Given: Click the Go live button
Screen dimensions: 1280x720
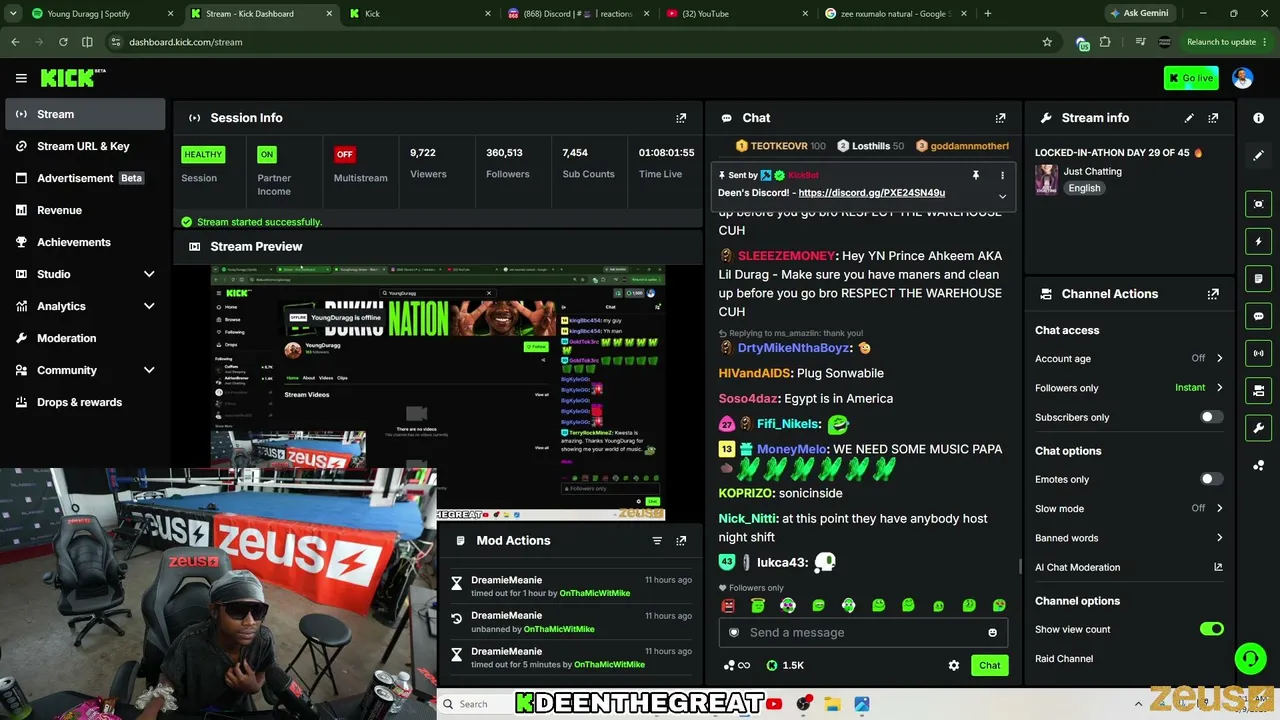Looking at the screenshot, I should (x=1191, y=78).
